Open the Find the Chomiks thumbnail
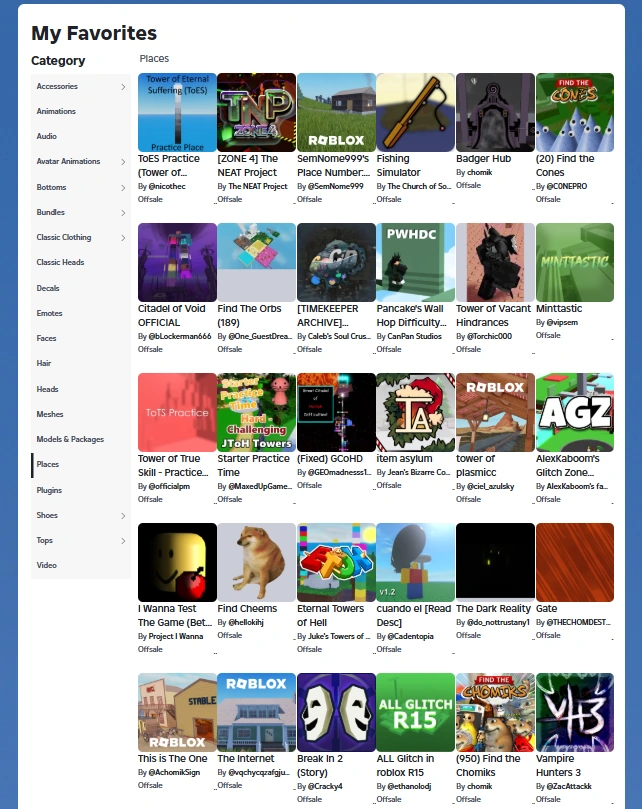The height and width of the screenshot is (809, 642). [495, 713]
